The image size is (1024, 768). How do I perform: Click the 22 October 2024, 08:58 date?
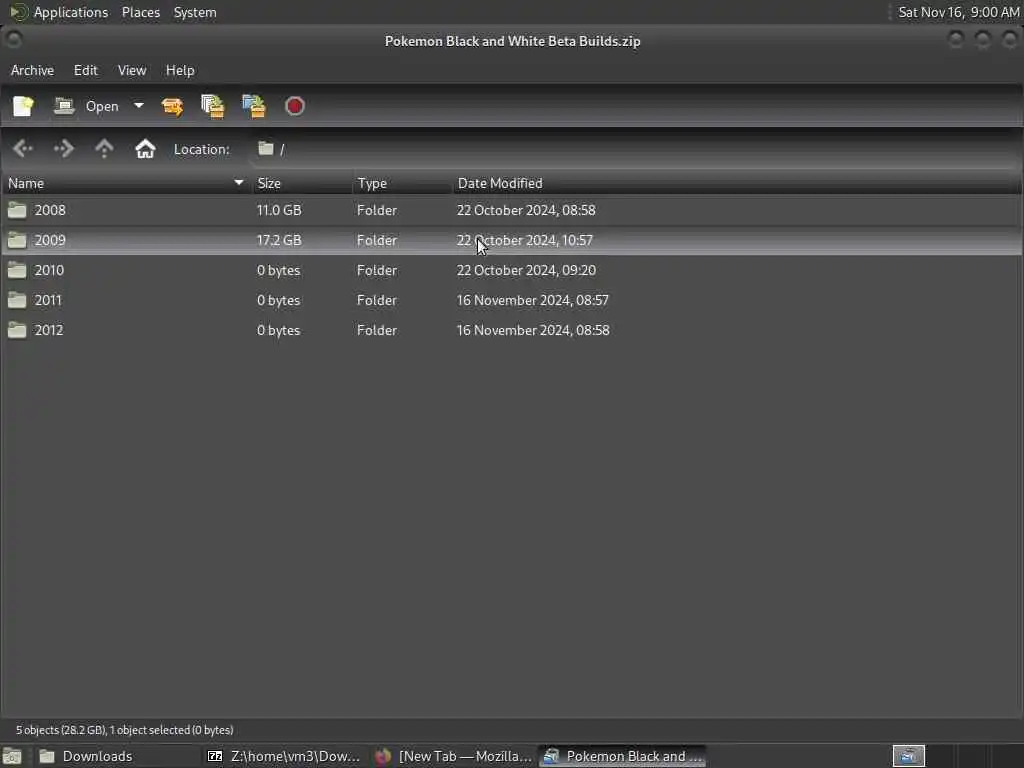(x=526, y=210)
